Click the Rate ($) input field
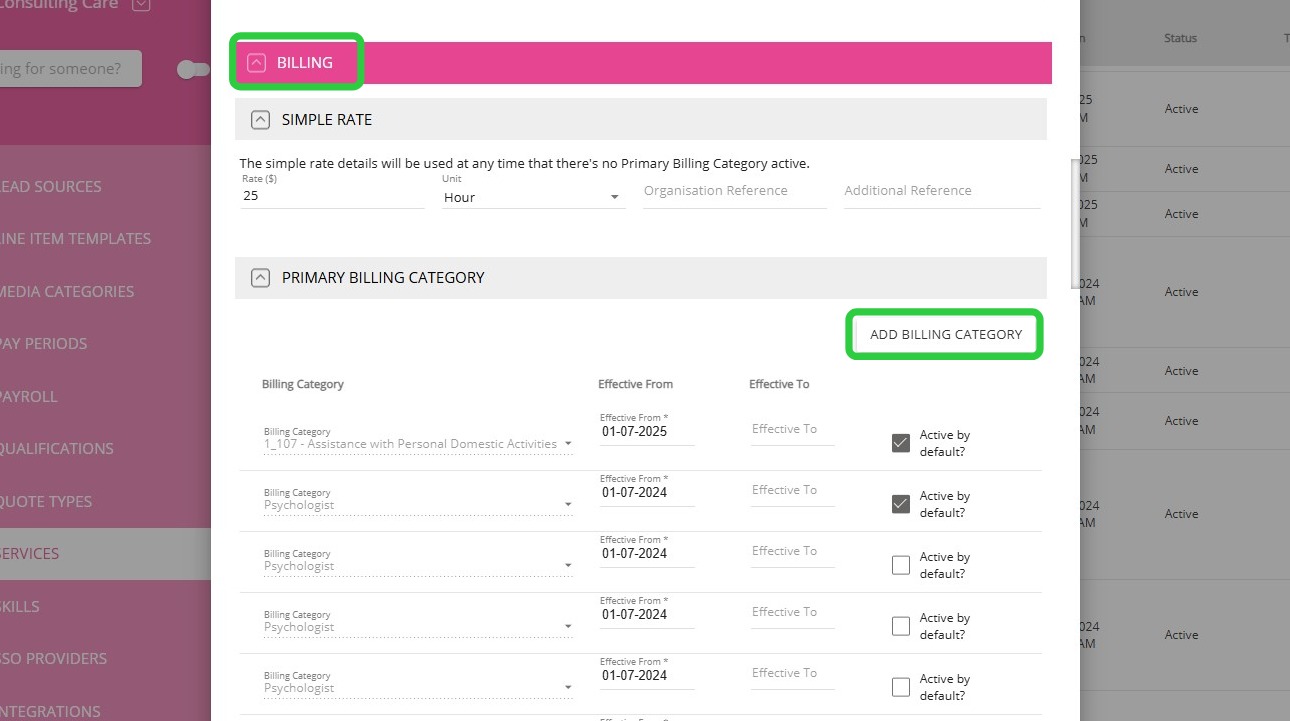Image resolution: width=1290 pixels, height=721 pixels. 332,196
